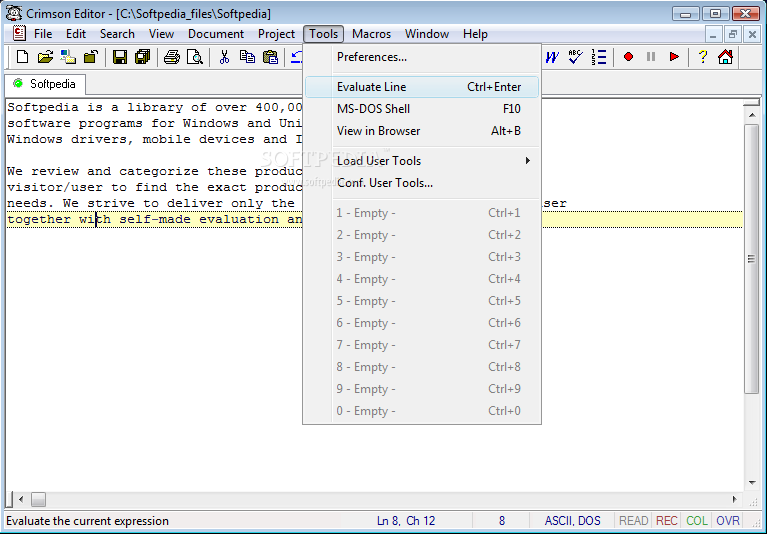Click horizontal scrollbar right arrow
This screenshot has height=534, width=767.
(x=735, y=499)
